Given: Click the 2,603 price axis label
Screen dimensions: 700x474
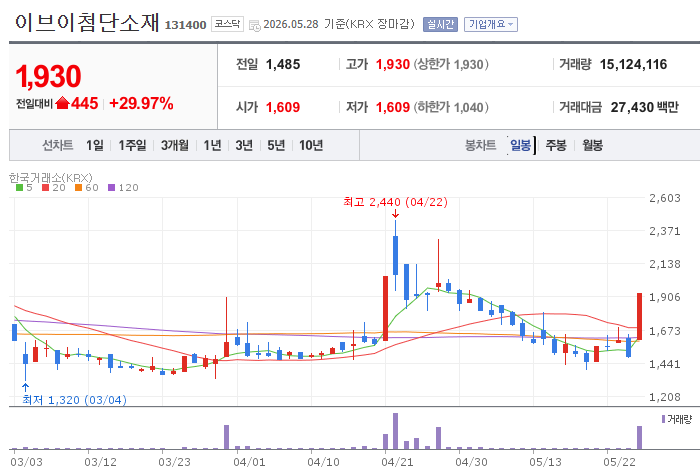Looking at the screenshot, I should [664, 198].
